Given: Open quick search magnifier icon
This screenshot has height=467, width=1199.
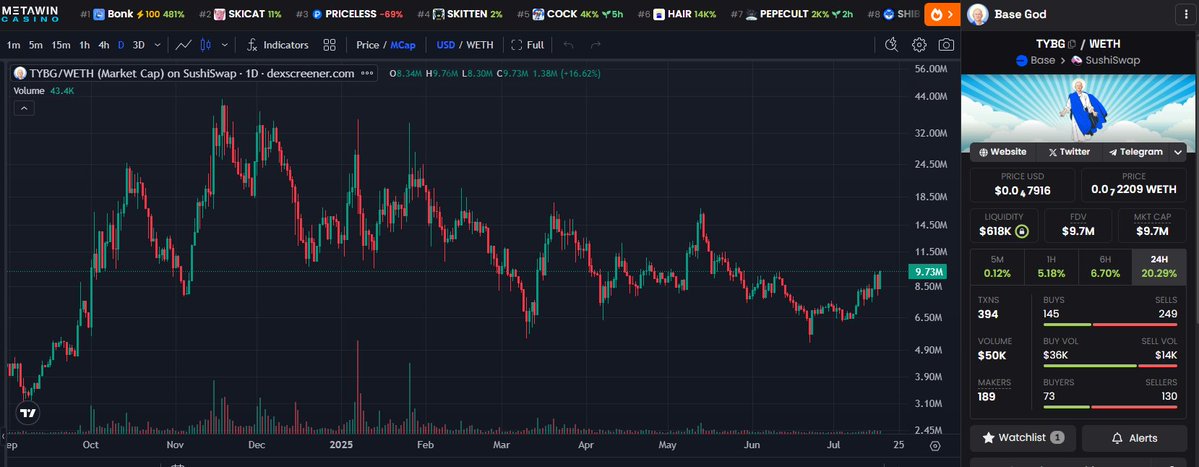Looking at the screenshot, I should pyautogui.click(x=891, y=45).
